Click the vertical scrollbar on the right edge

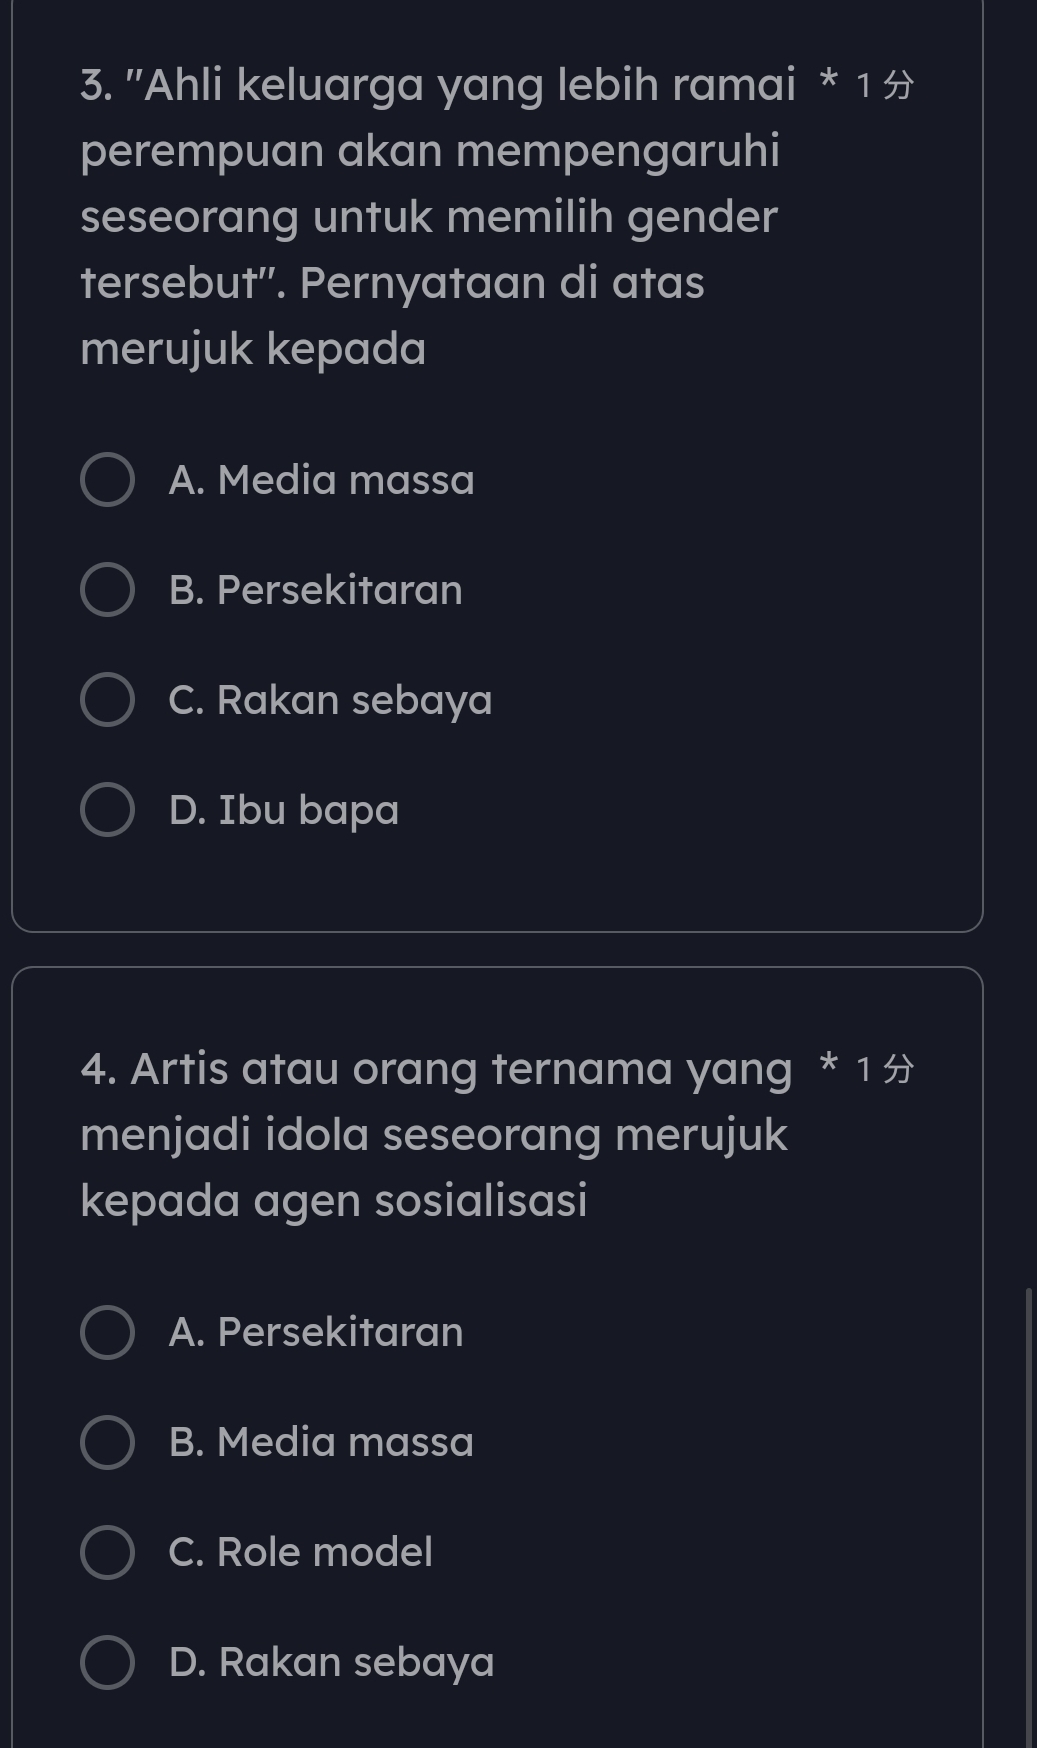[1028, 1500]
